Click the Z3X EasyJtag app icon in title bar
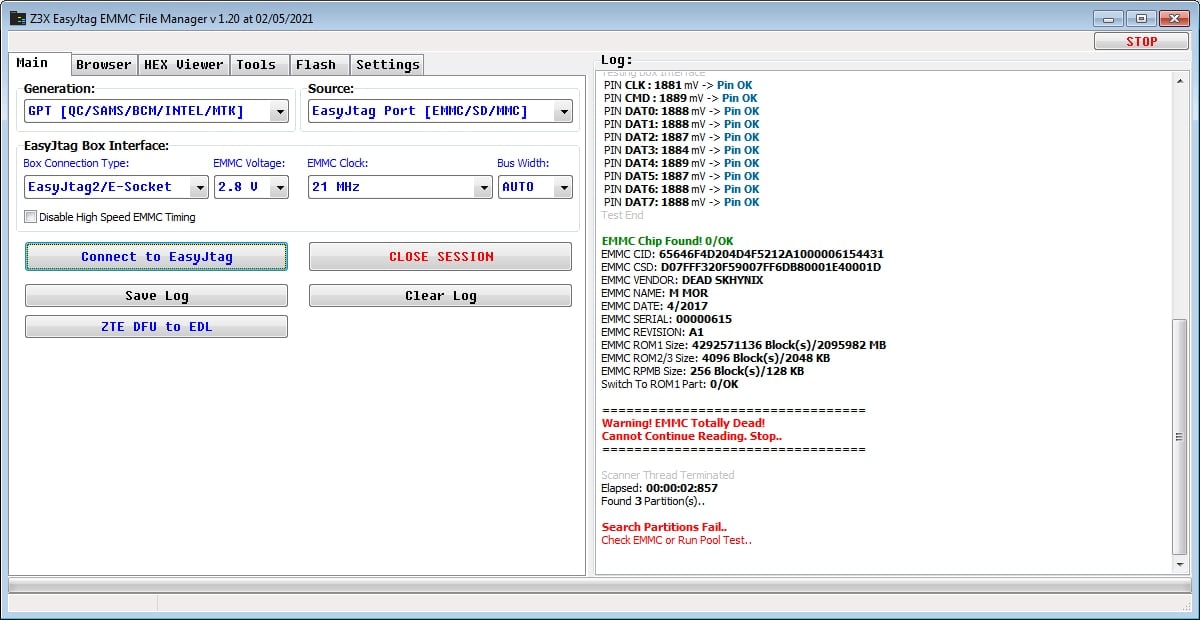The image size is (1200, 620). (x=17, y=18)
